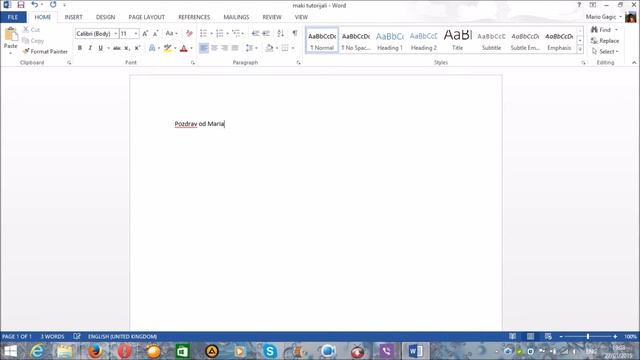Open Skype from the taskbar

[x=270, y=351]
